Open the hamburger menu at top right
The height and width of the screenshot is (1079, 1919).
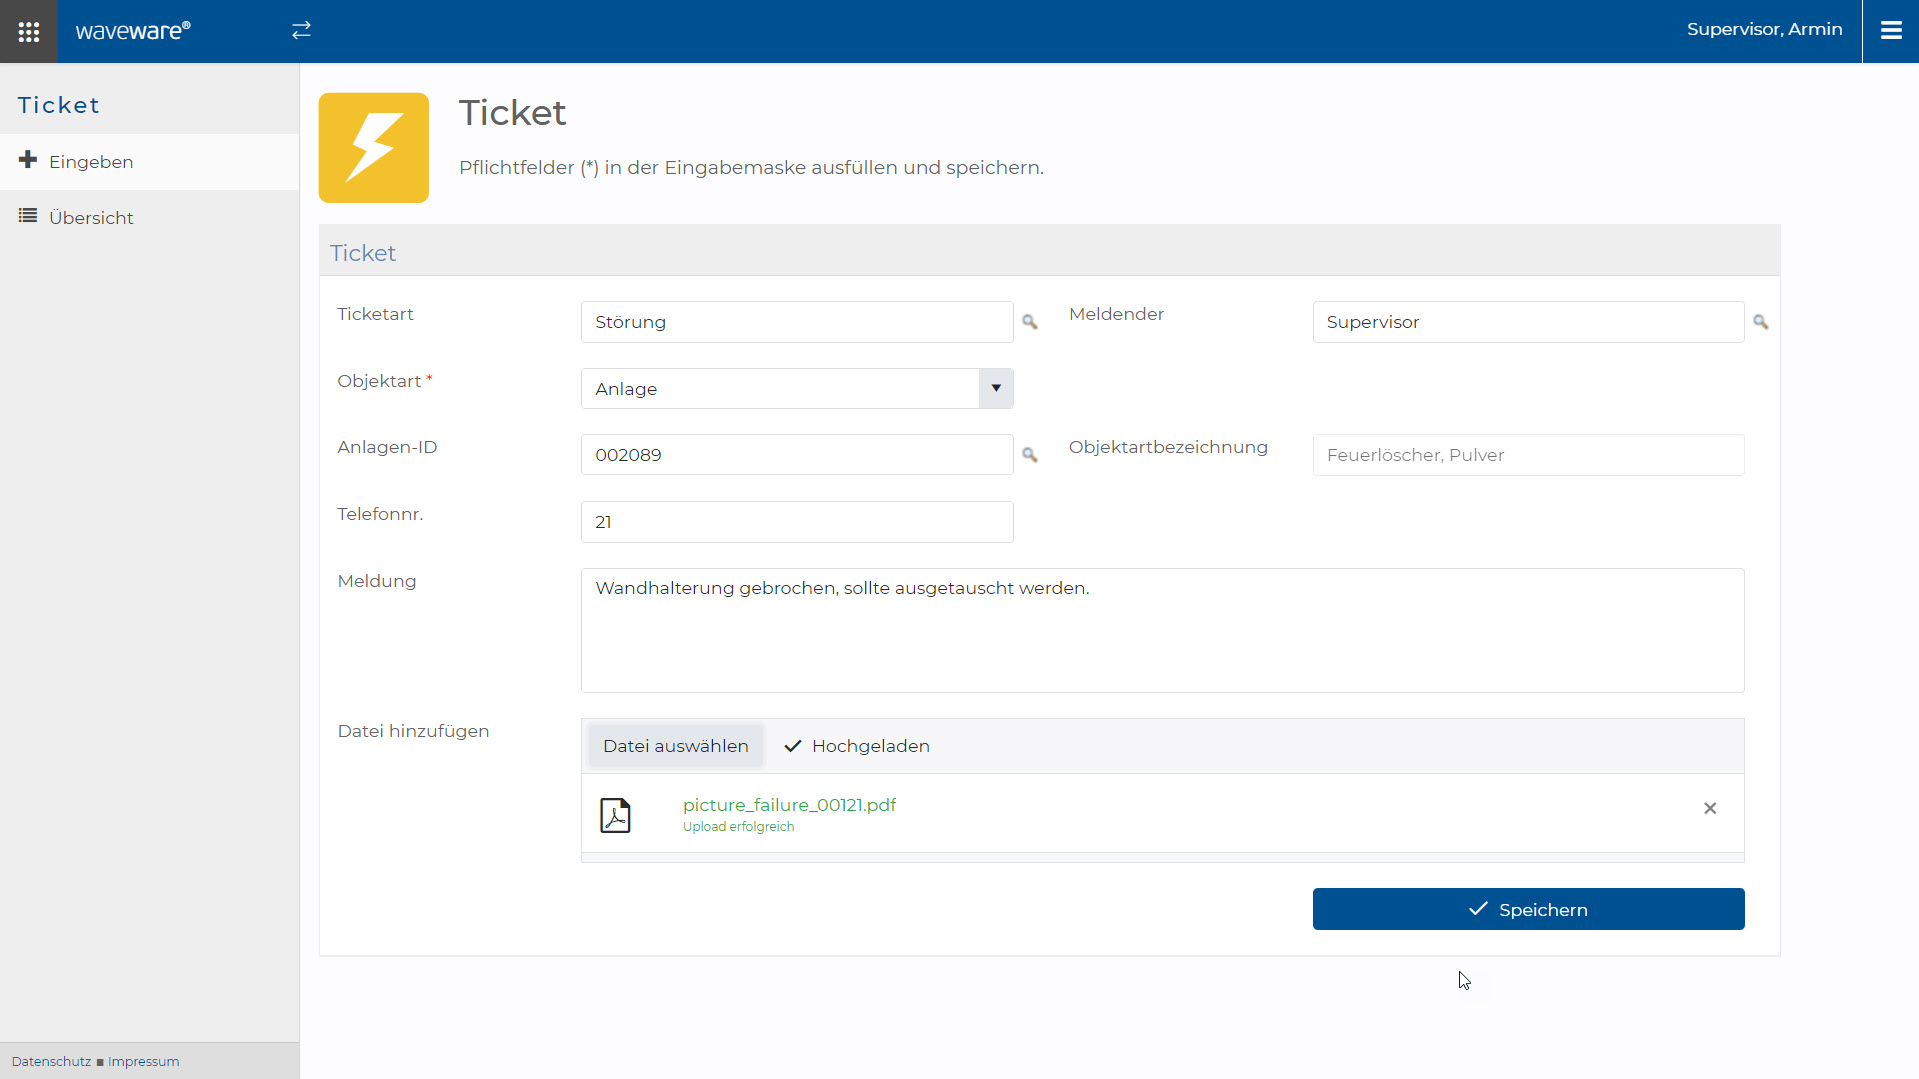[1890, 31]
